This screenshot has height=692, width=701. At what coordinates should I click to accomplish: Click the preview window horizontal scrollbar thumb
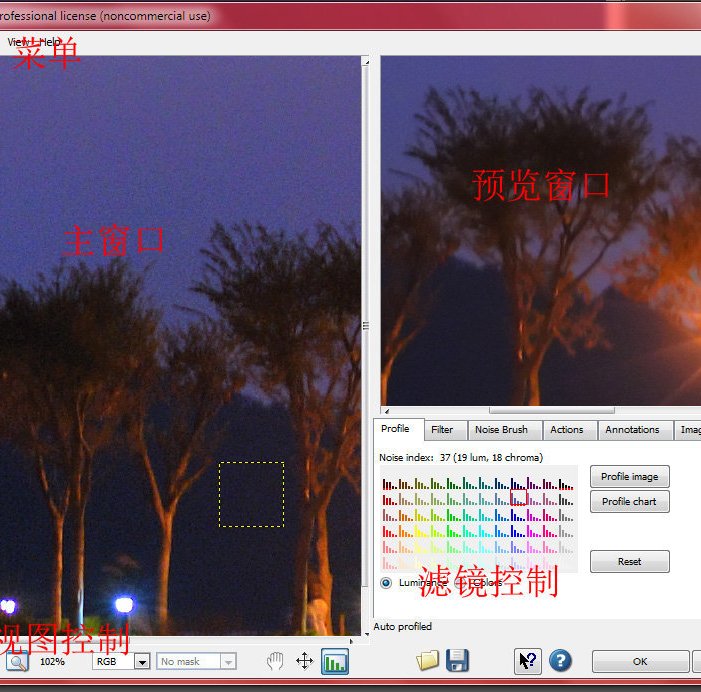click(552, 410)
